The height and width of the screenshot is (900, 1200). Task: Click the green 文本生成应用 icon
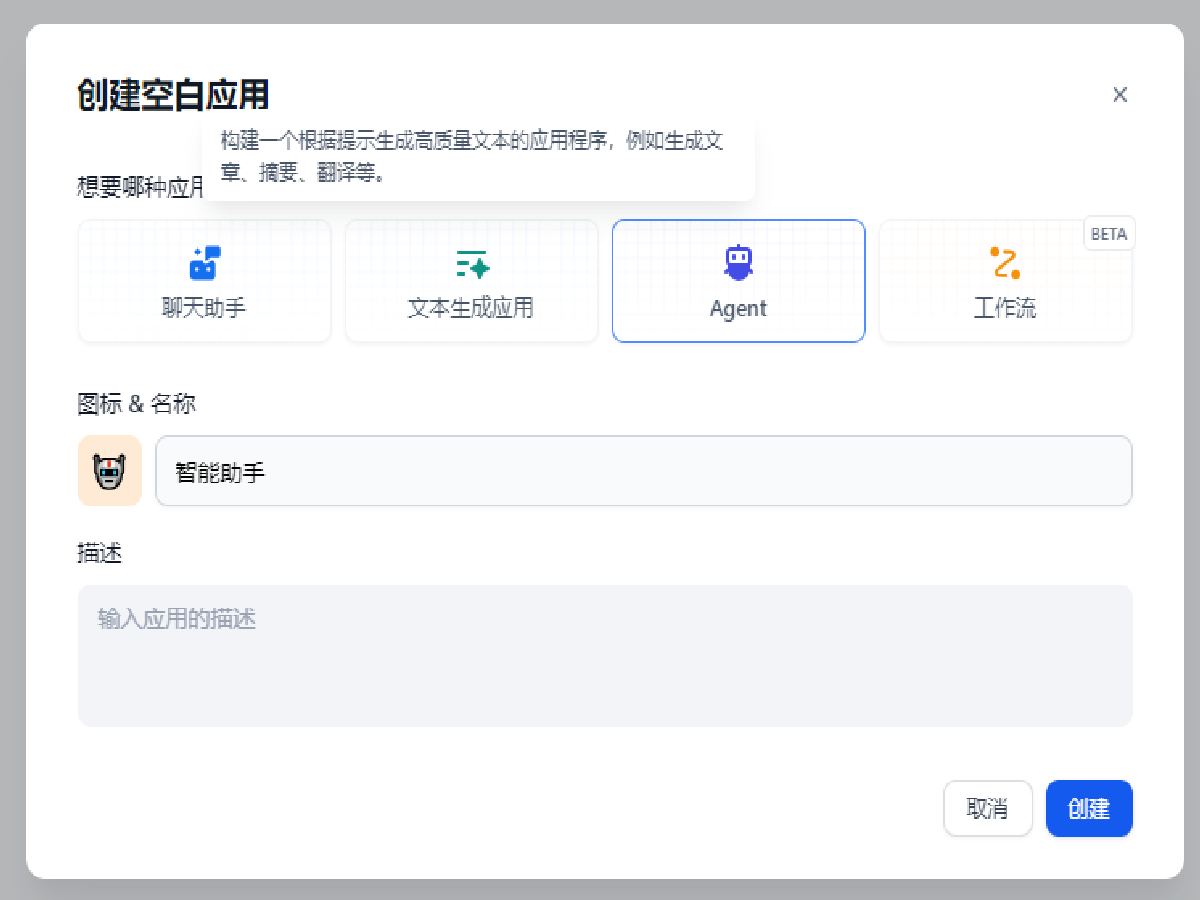(472, 264)
